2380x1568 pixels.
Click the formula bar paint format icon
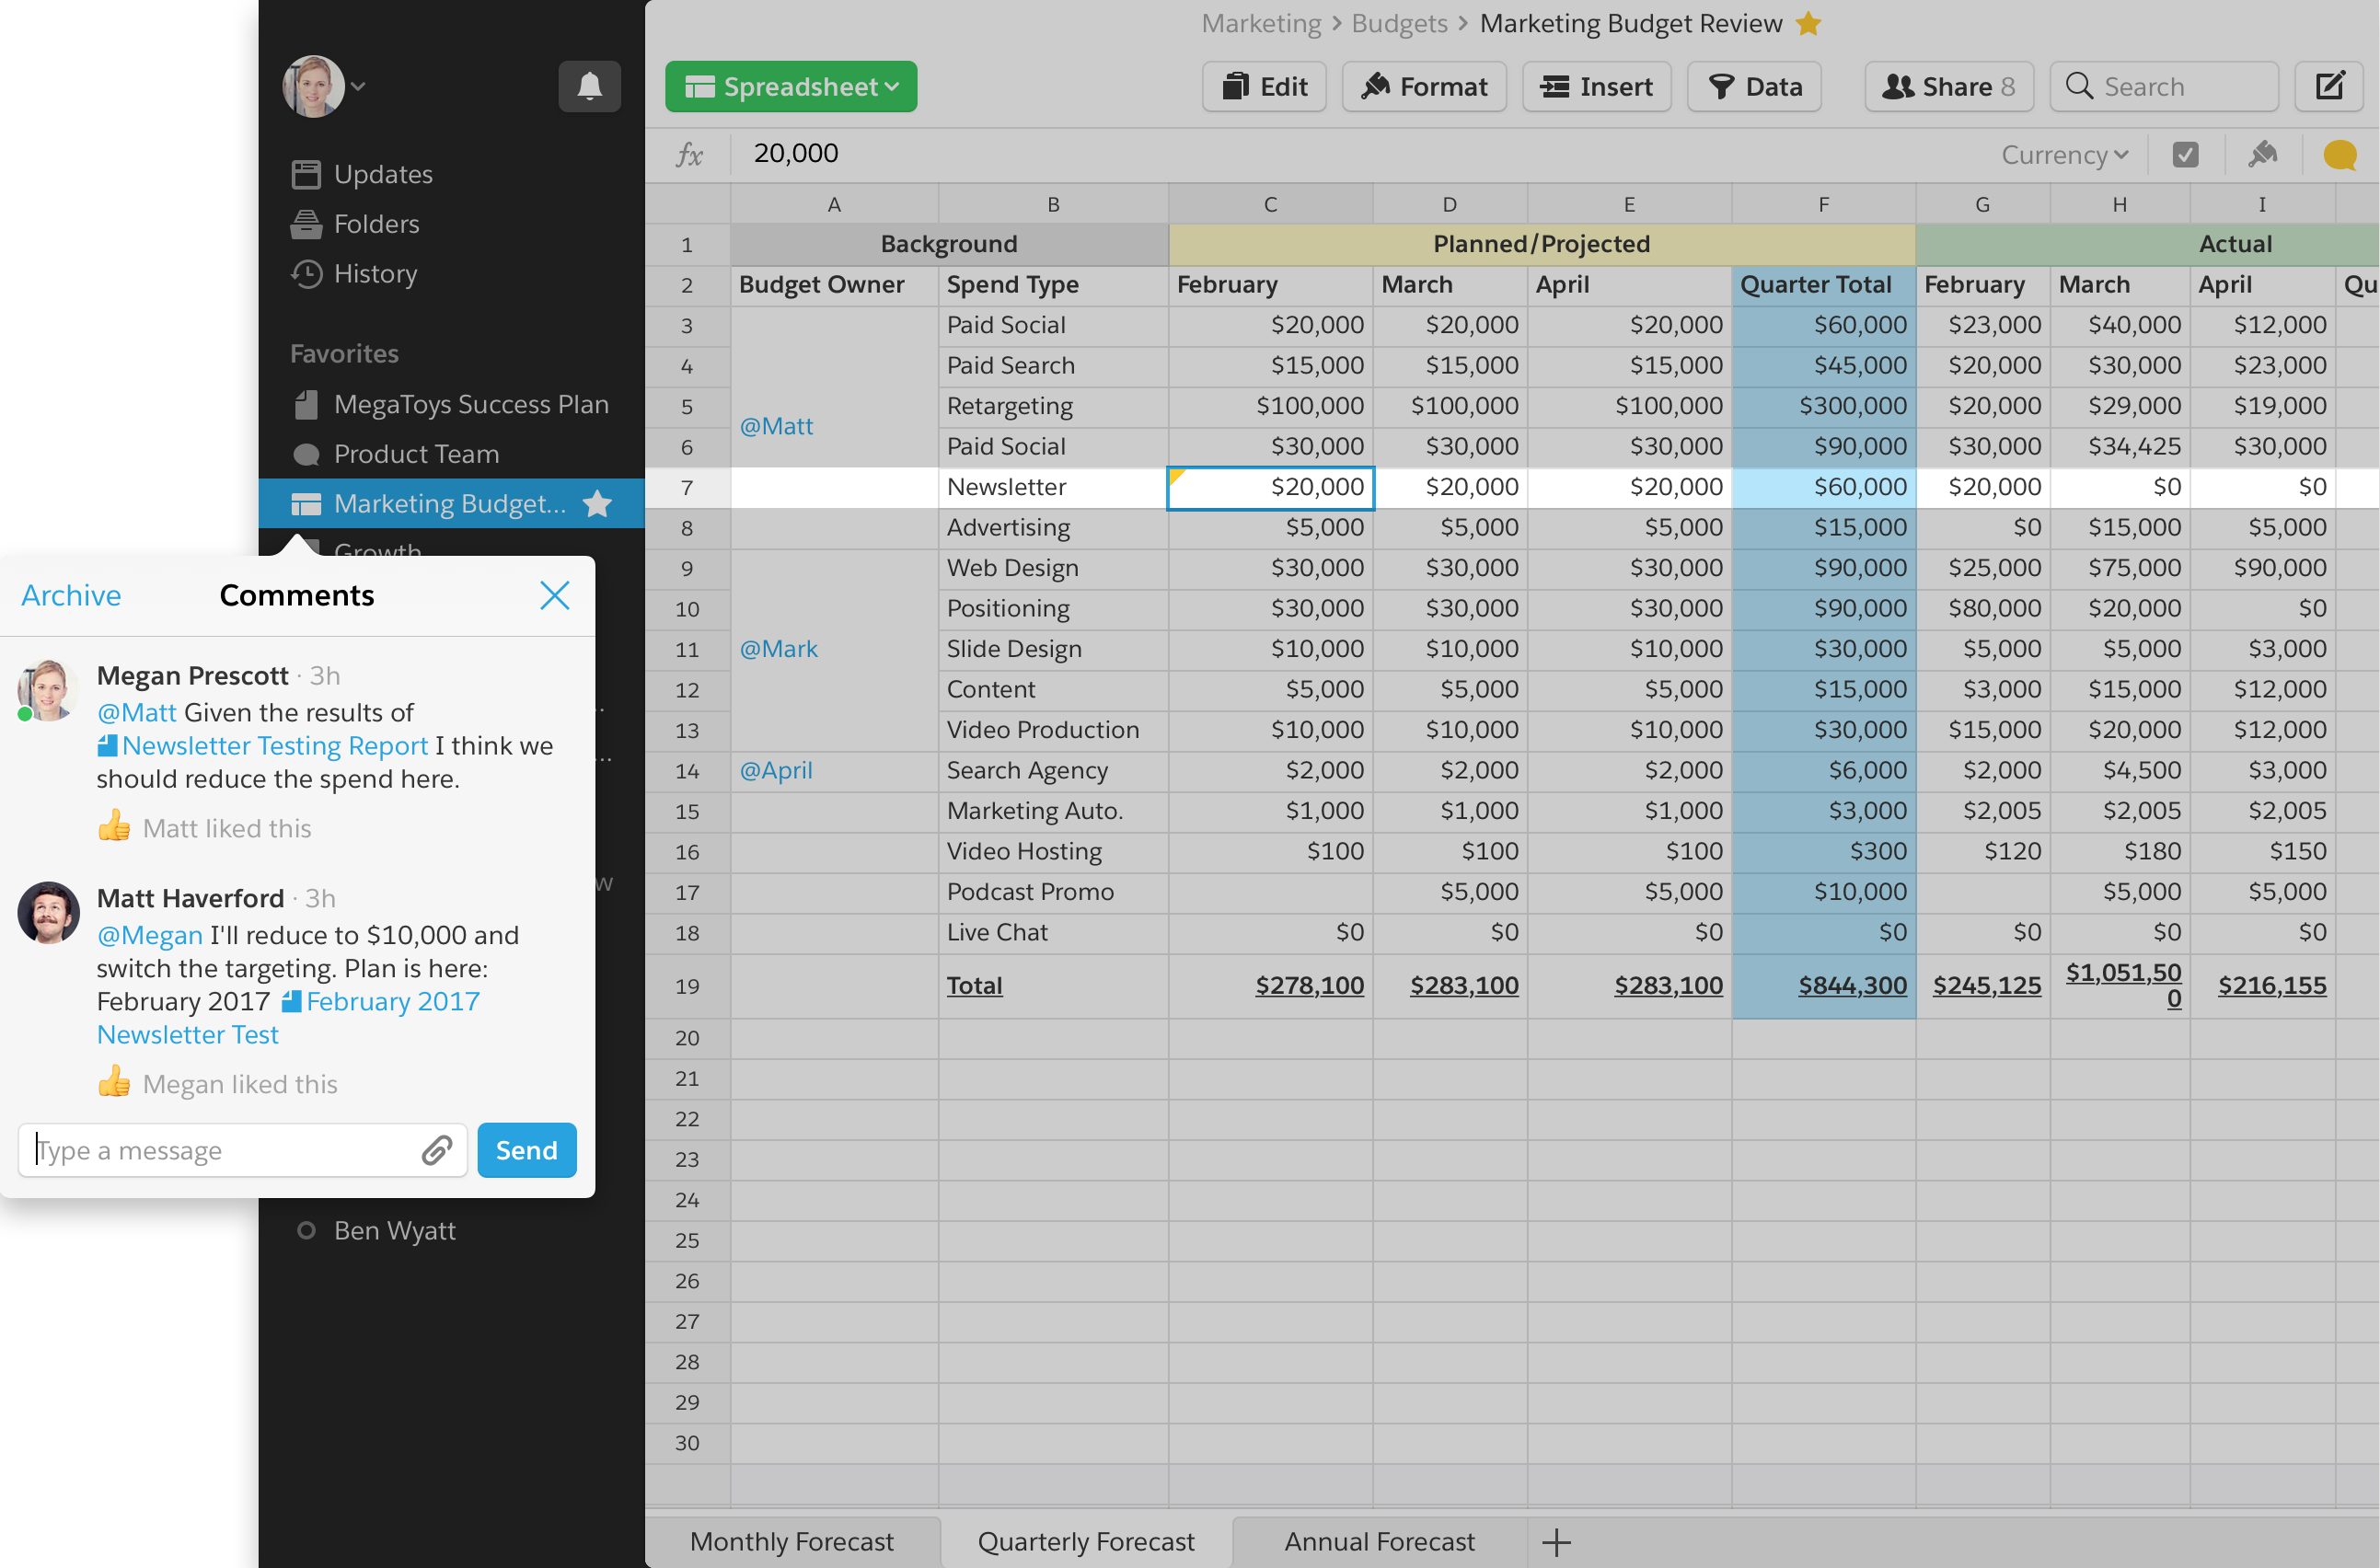[2263, 155]
